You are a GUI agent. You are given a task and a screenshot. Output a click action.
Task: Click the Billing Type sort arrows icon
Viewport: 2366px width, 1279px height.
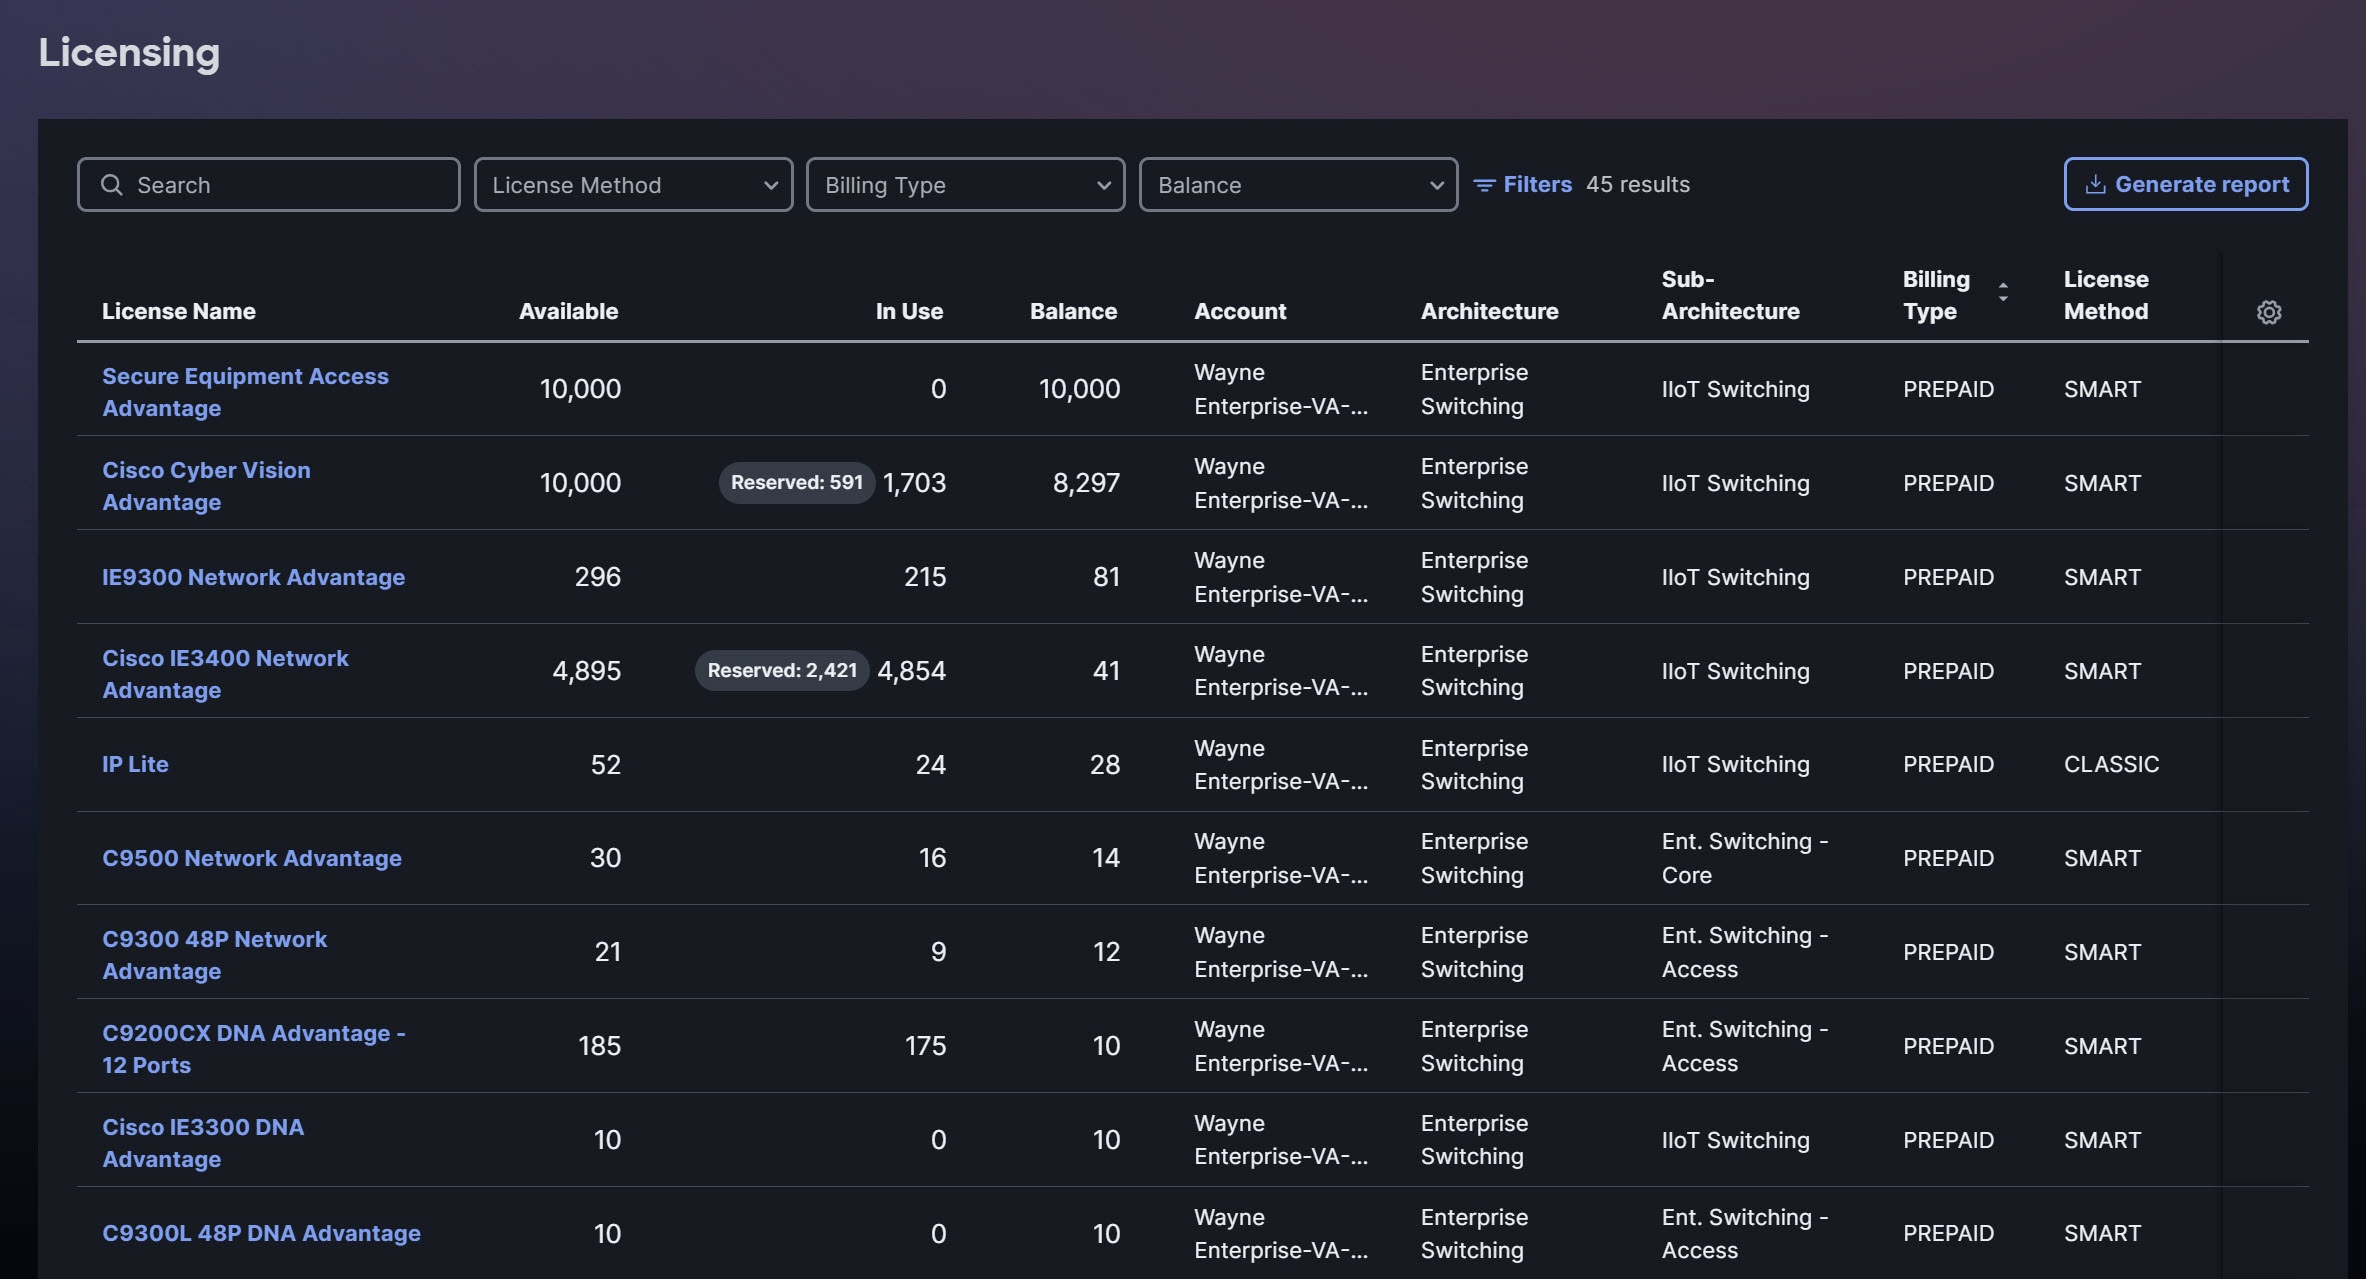point(2003,292)
